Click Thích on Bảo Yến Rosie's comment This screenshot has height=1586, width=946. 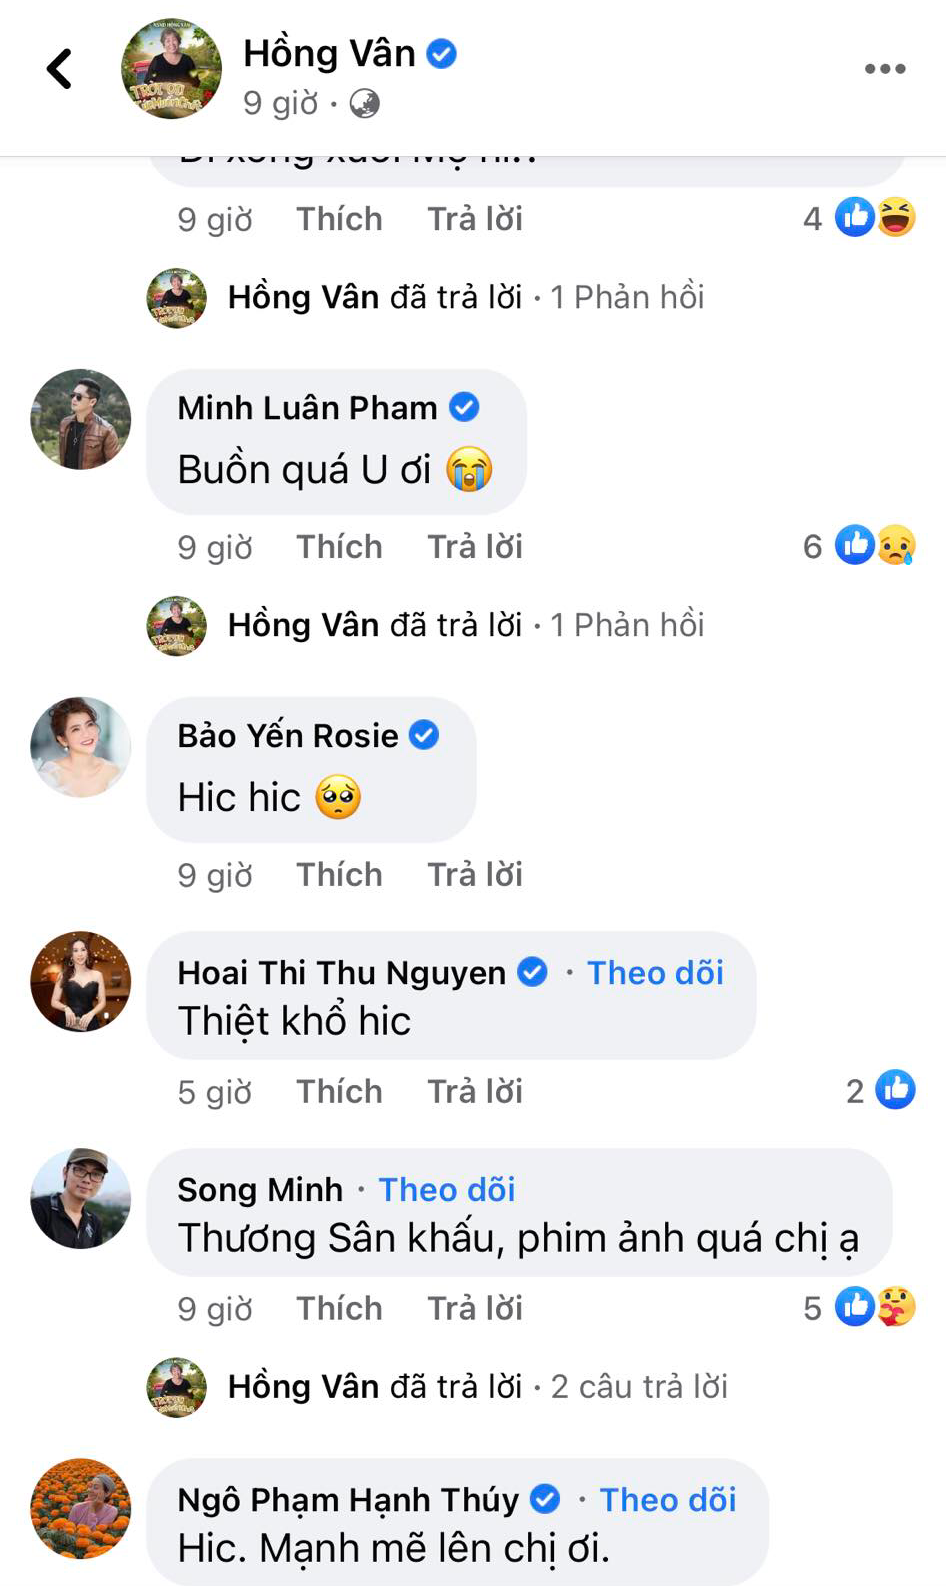click(339, 874)
